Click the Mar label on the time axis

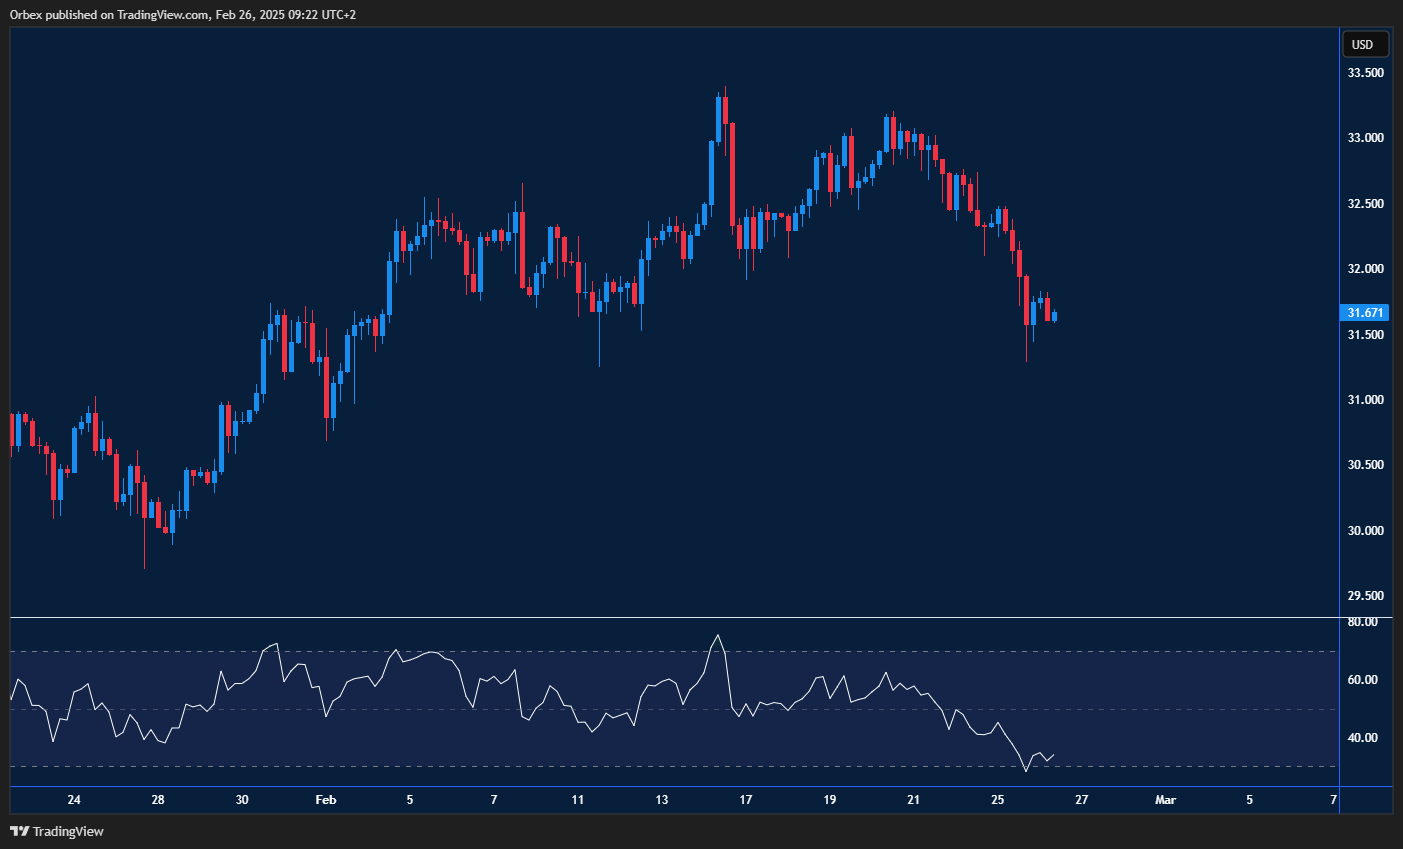tap(1166, 800)
